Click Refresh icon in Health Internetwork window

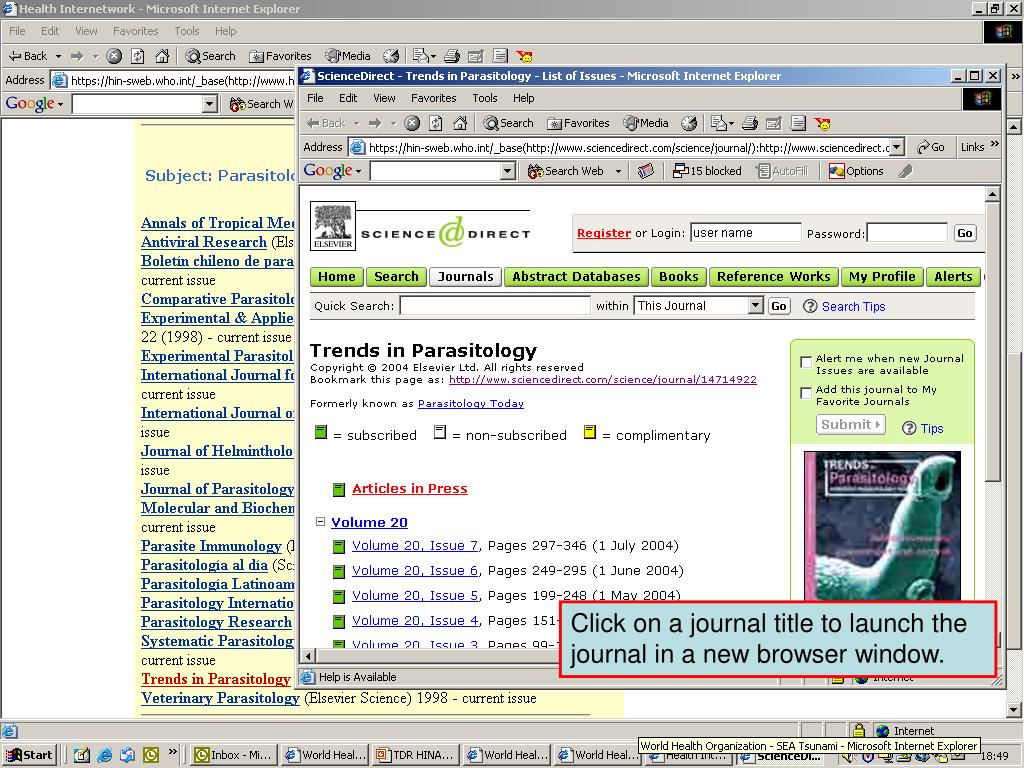[x=138, y=56]
